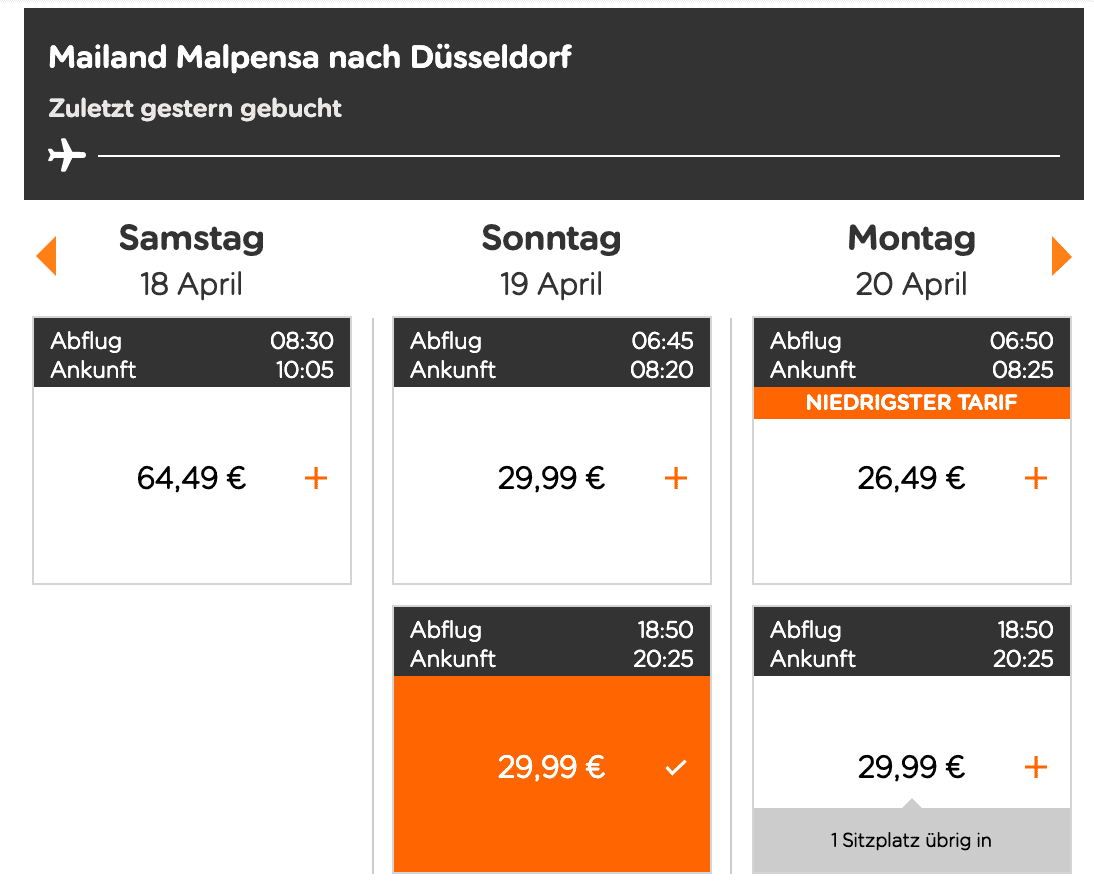Select Sunday morning 29,99 € price
The width and height of the screenshot is (1094, 884).
552,479
